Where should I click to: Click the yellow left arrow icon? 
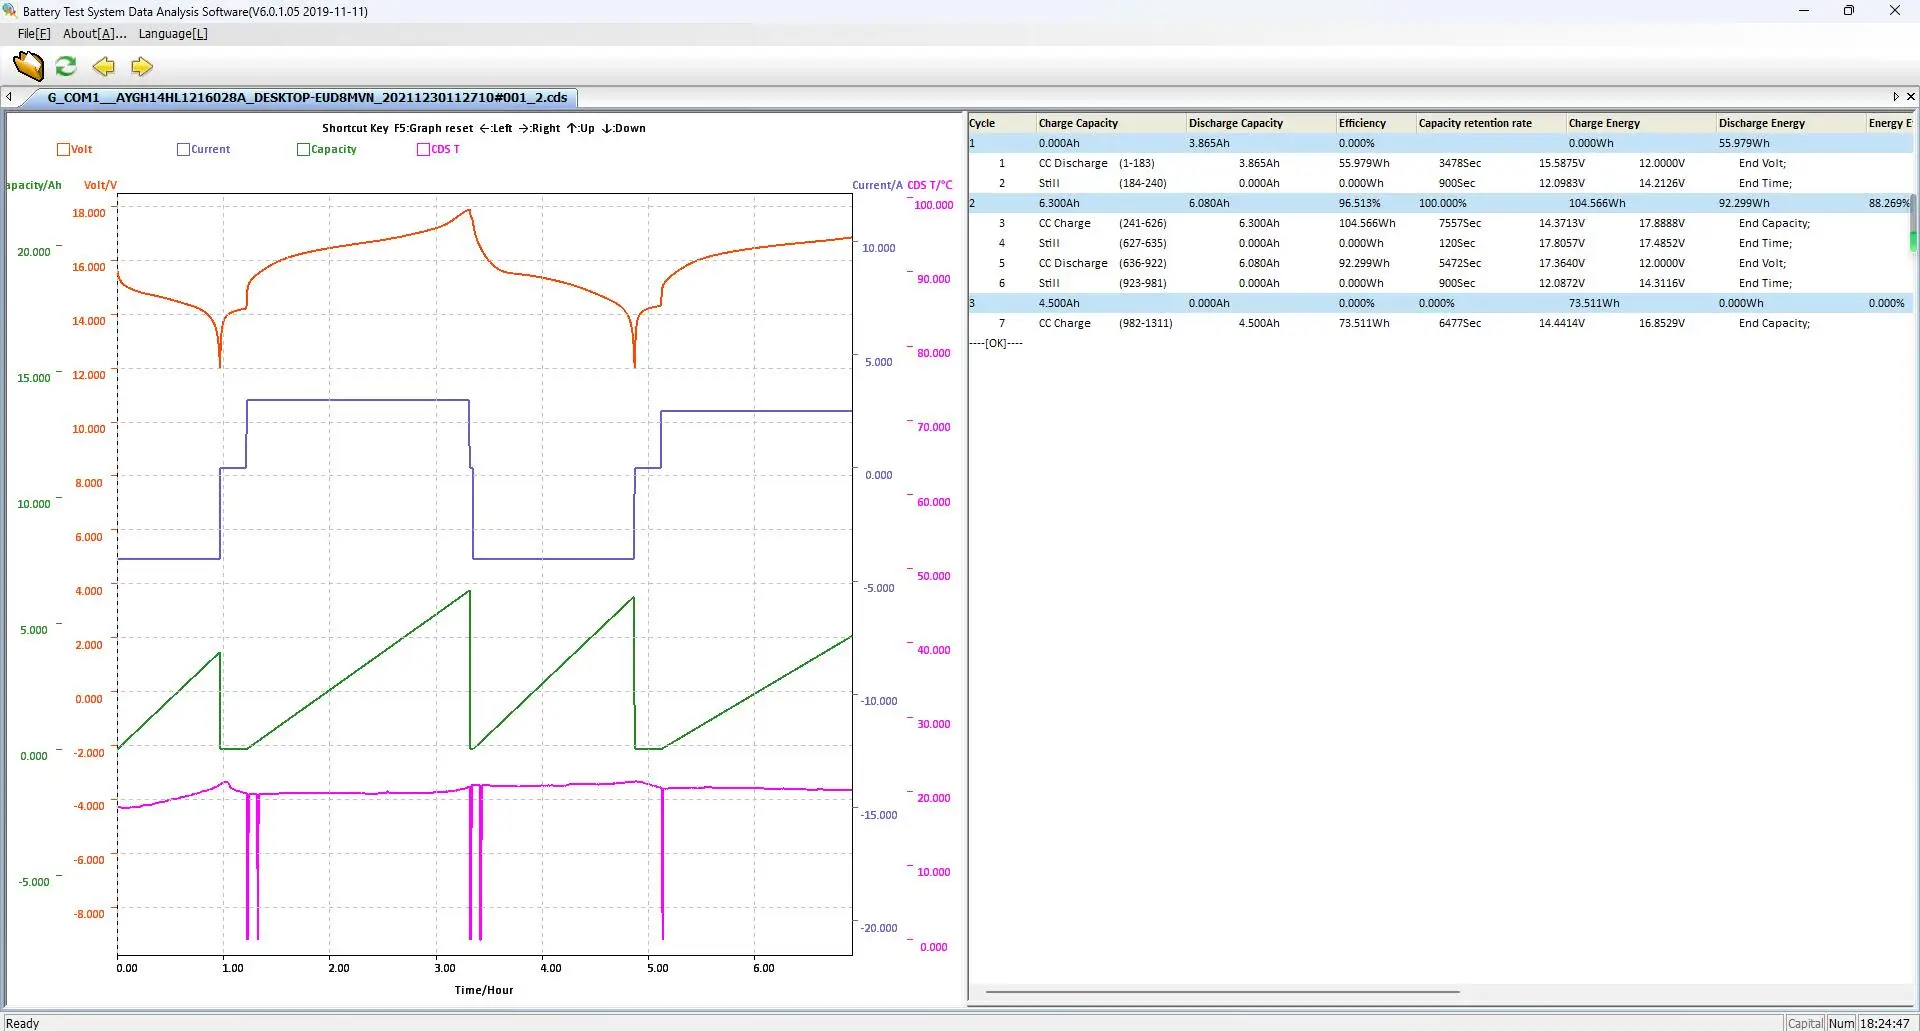pos(104,67)
